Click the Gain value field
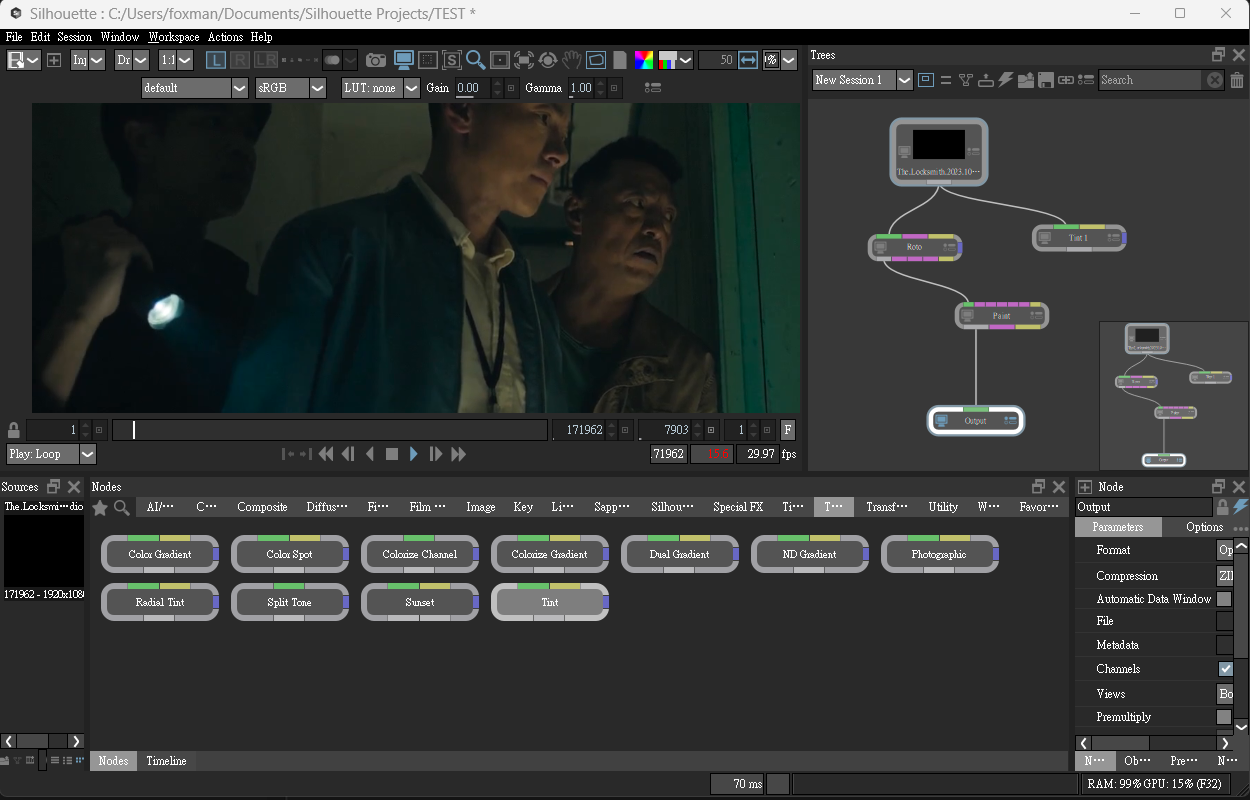 (x=474, y=88)
